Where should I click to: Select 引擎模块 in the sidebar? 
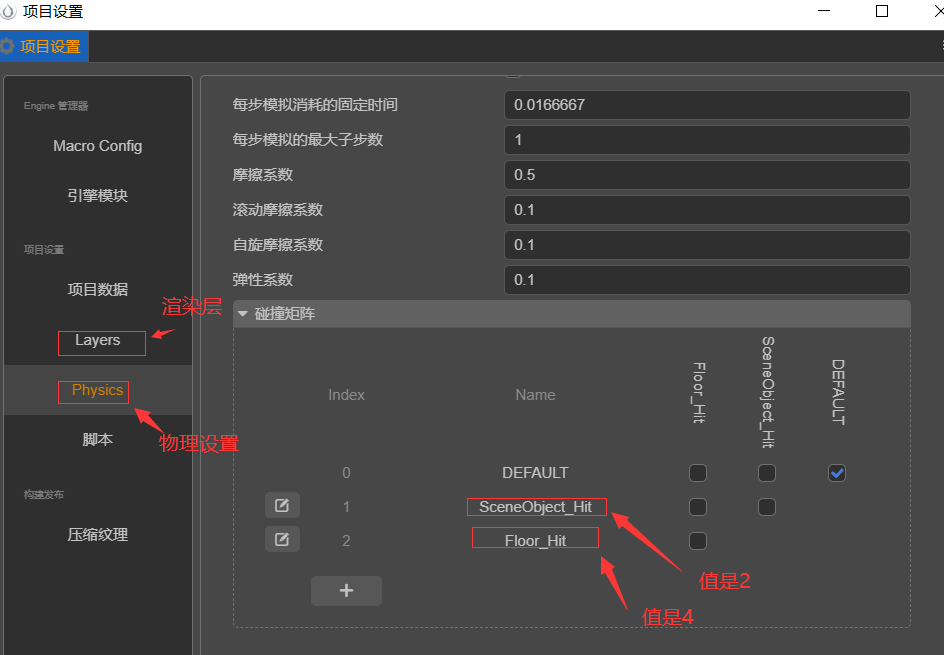(97, 194)
